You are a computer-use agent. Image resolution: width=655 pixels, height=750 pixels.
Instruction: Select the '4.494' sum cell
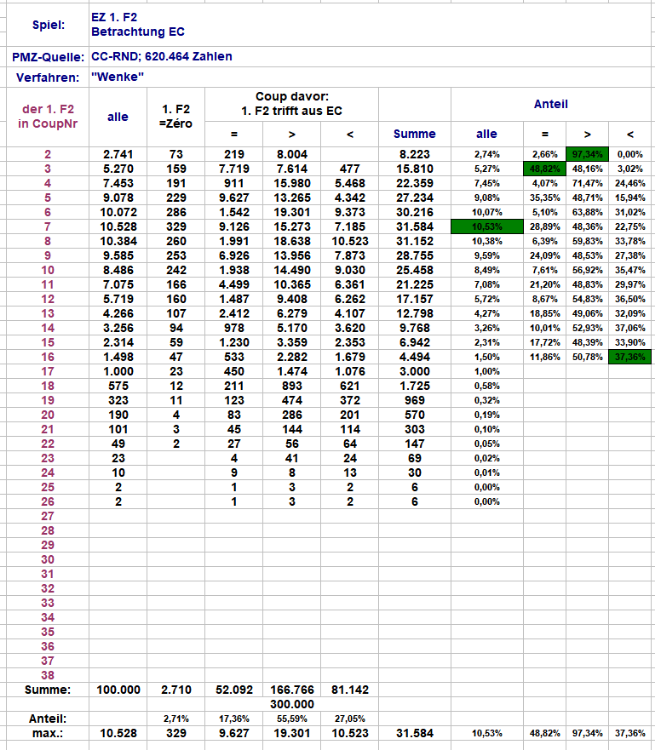(414, 357)
